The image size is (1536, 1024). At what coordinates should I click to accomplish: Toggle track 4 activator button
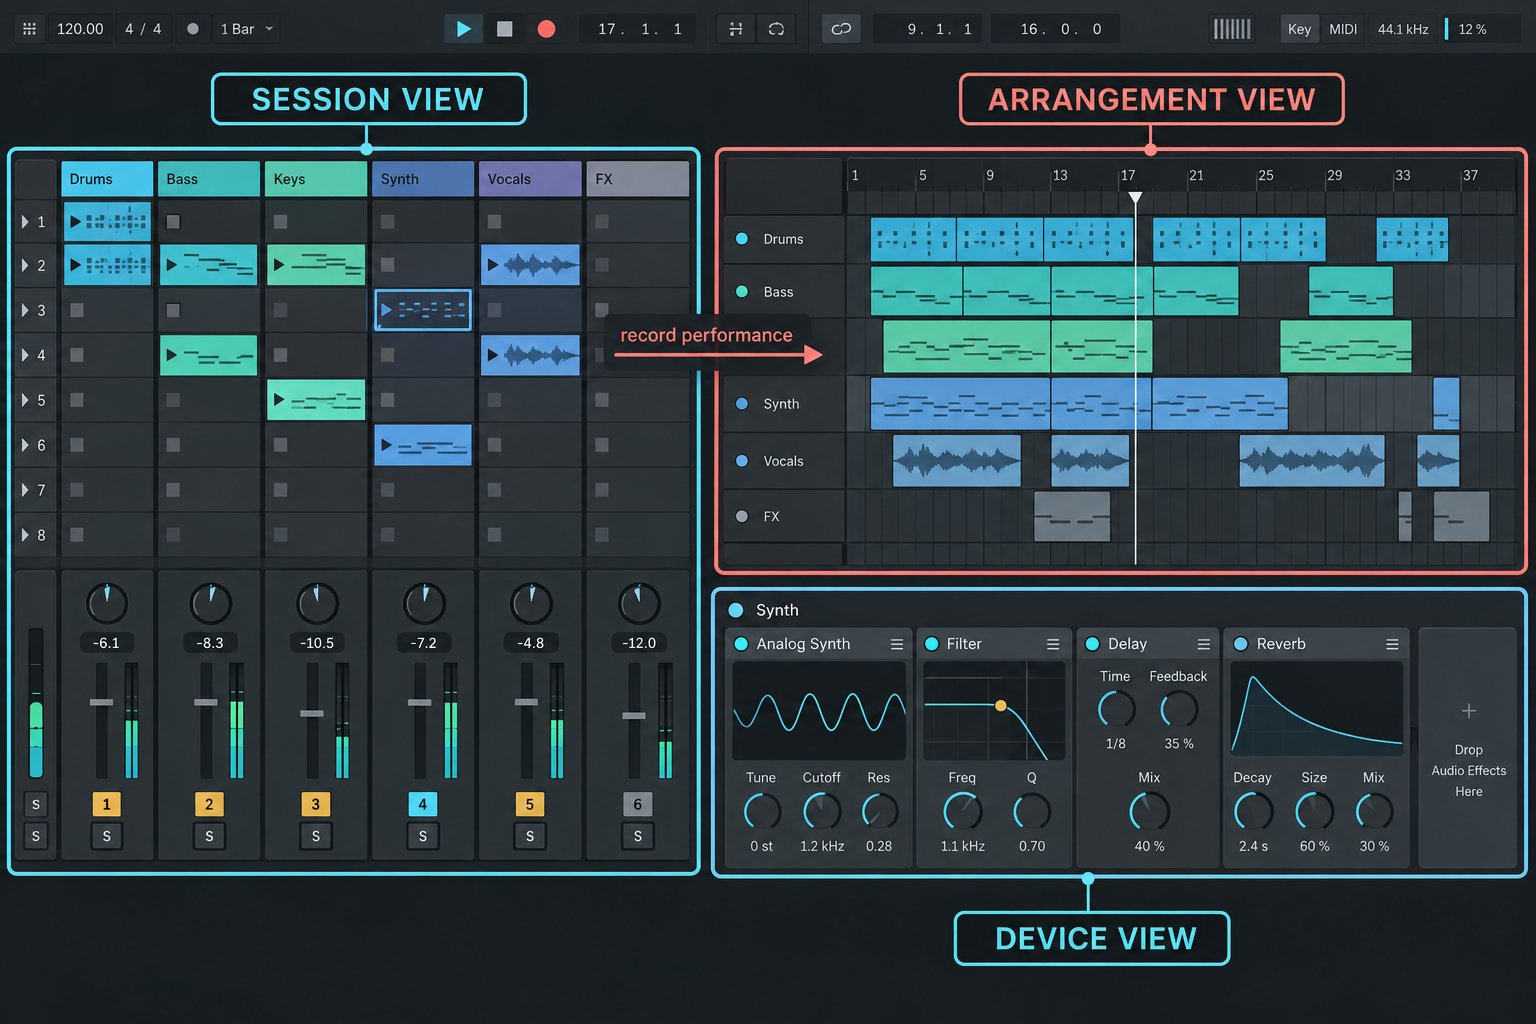click(422, 804)
